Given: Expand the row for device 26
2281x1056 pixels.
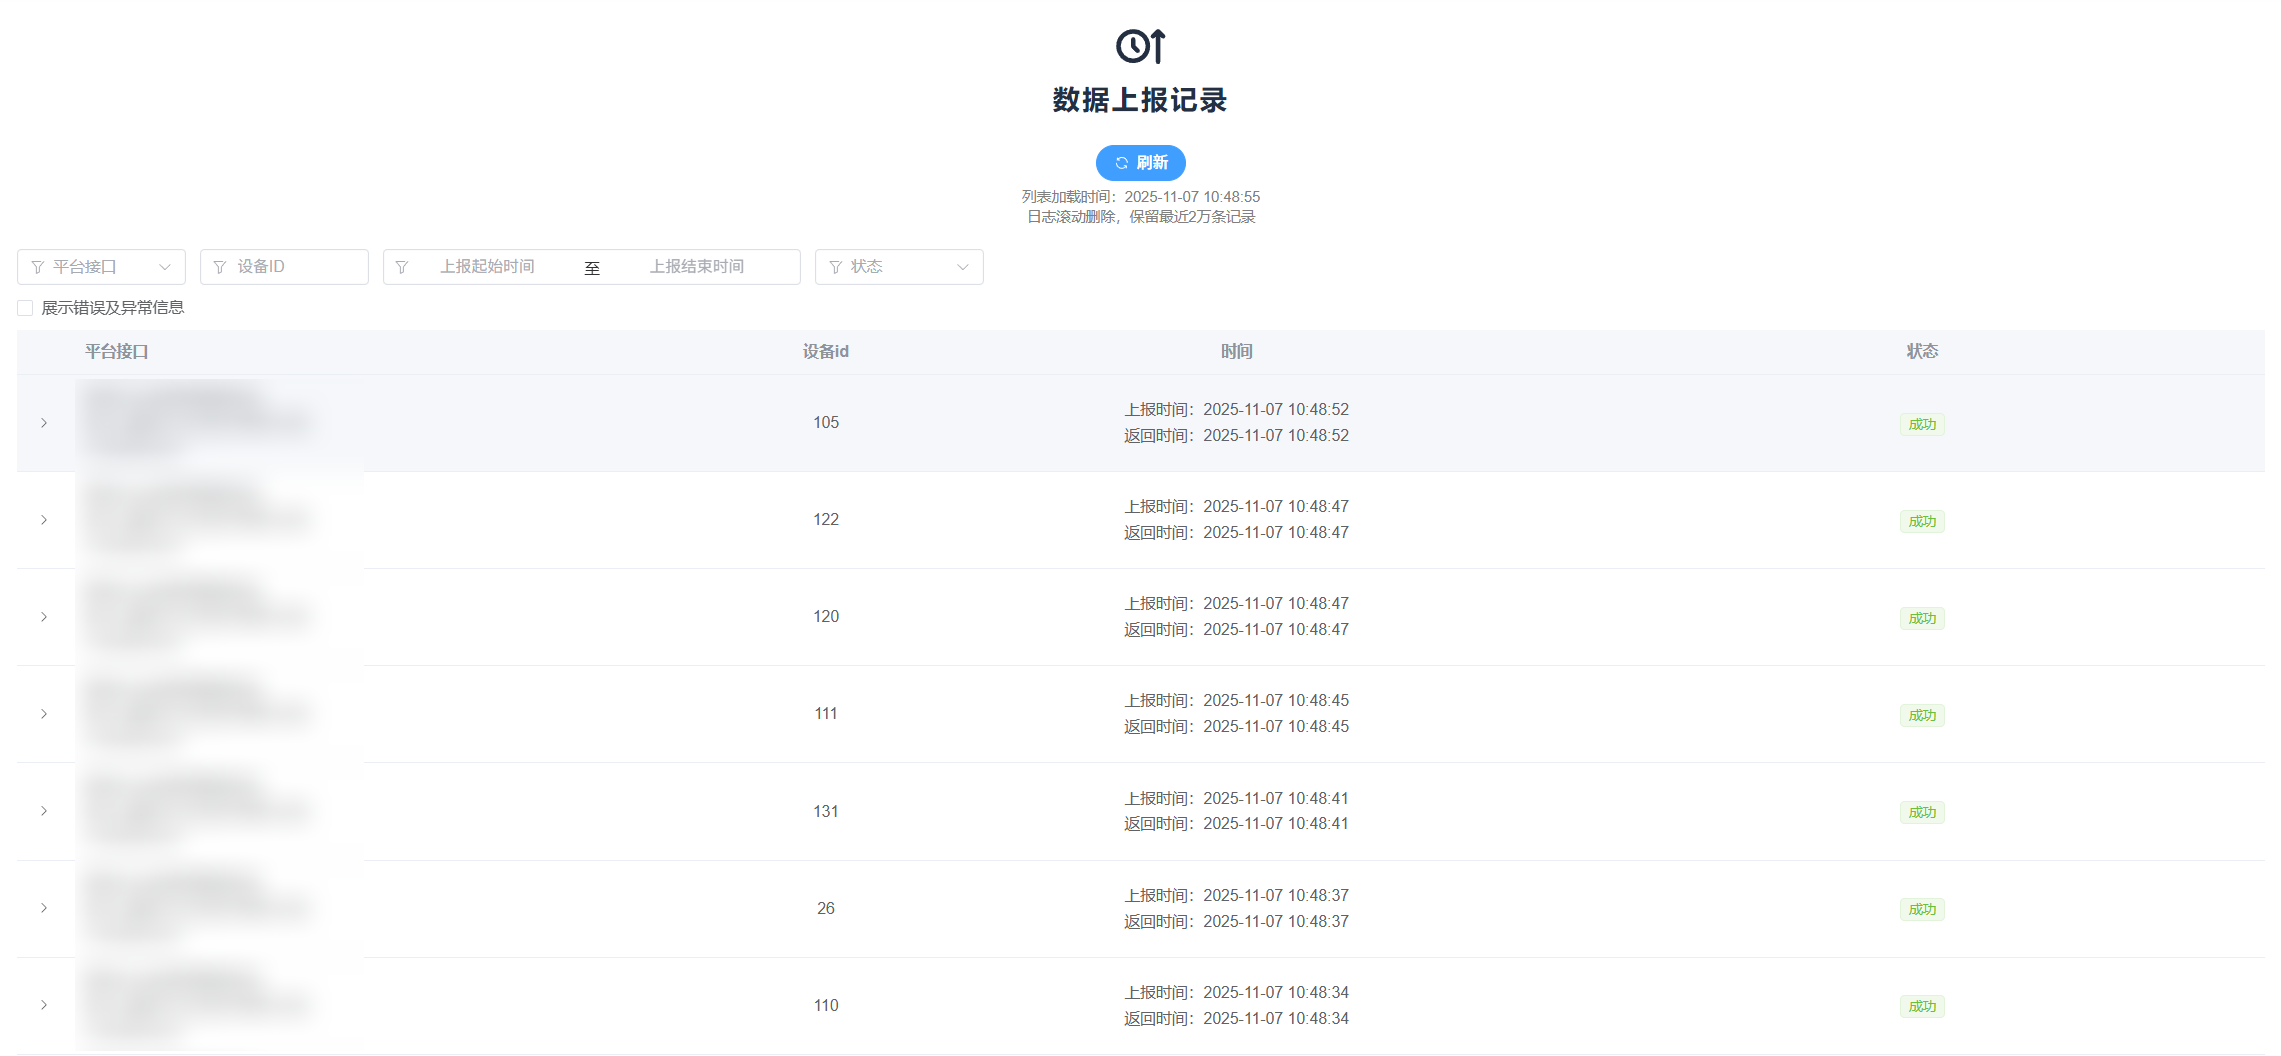Looking at the screenshot, I should click(44, 908).
